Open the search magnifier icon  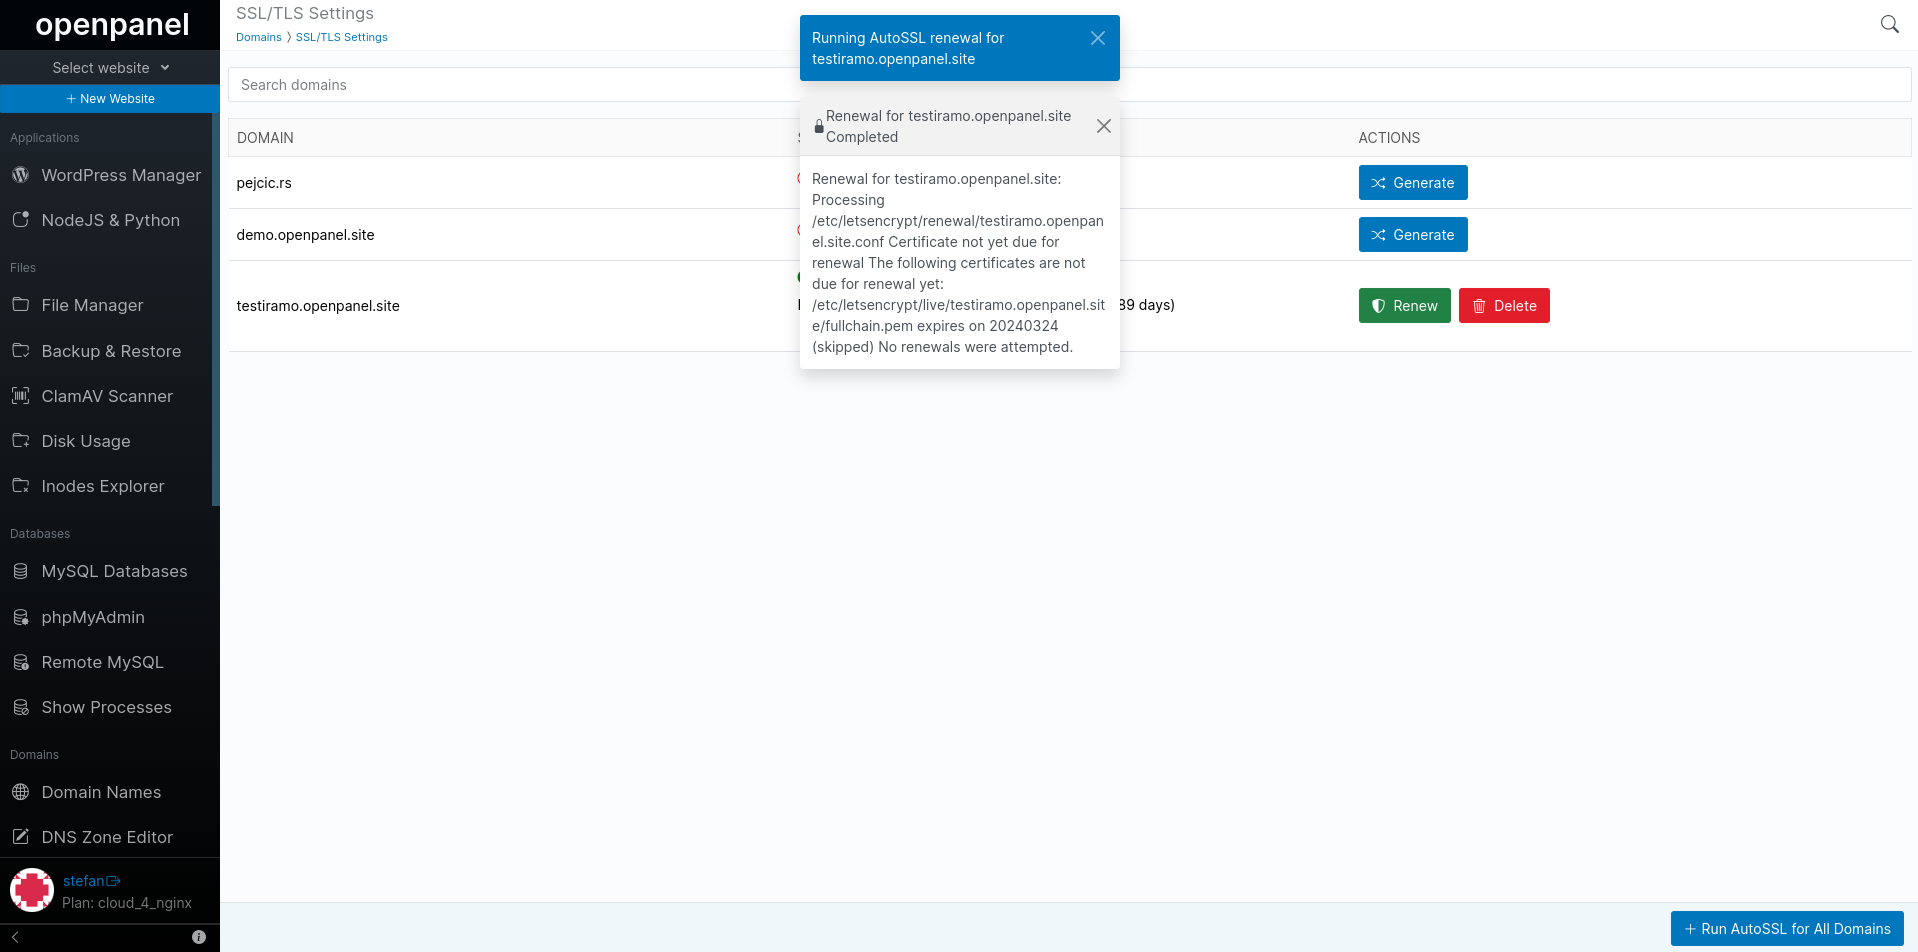click(x=1889, y=24)
